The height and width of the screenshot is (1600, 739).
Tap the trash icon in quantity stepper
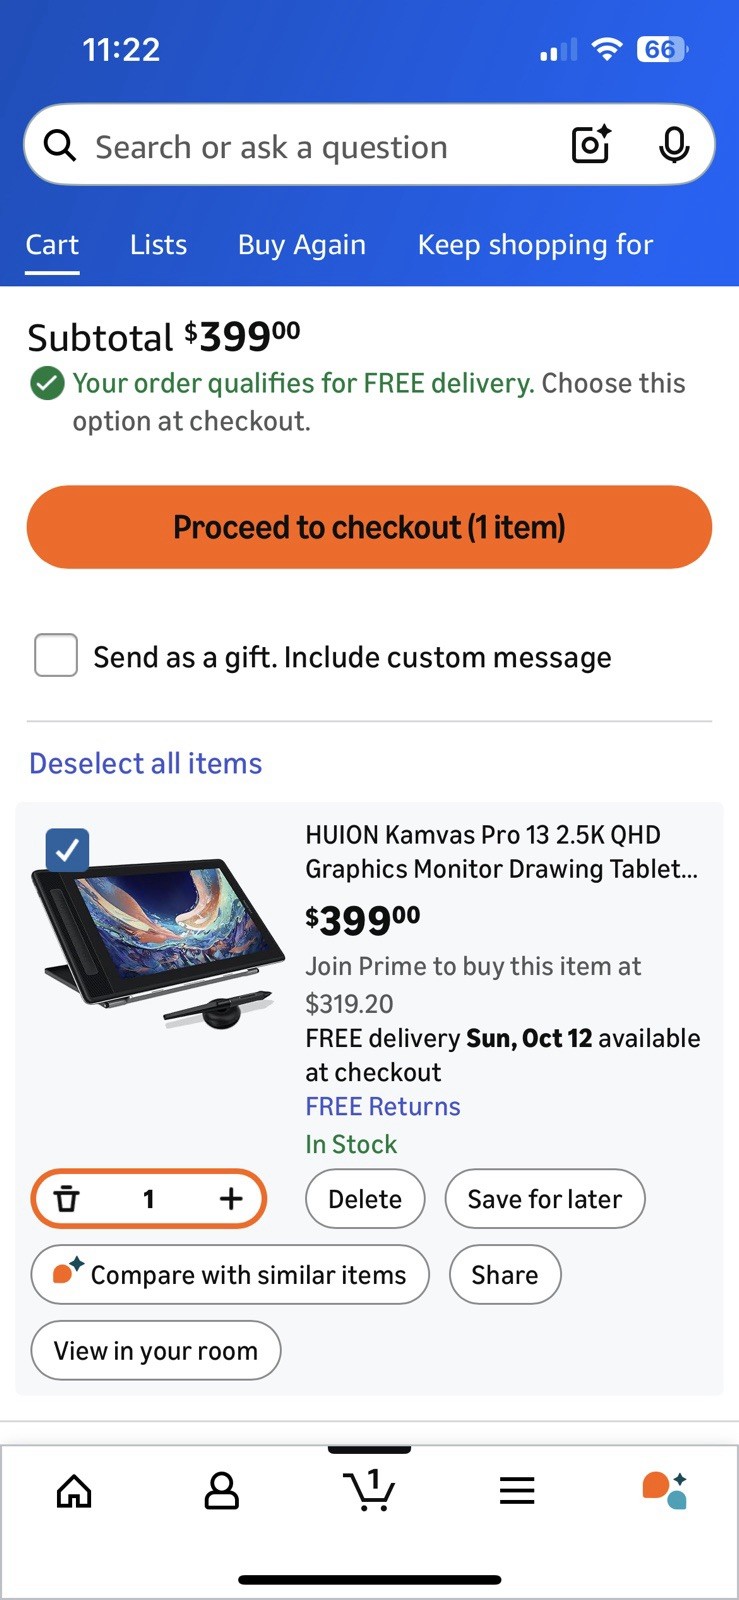pos(66,1198)
